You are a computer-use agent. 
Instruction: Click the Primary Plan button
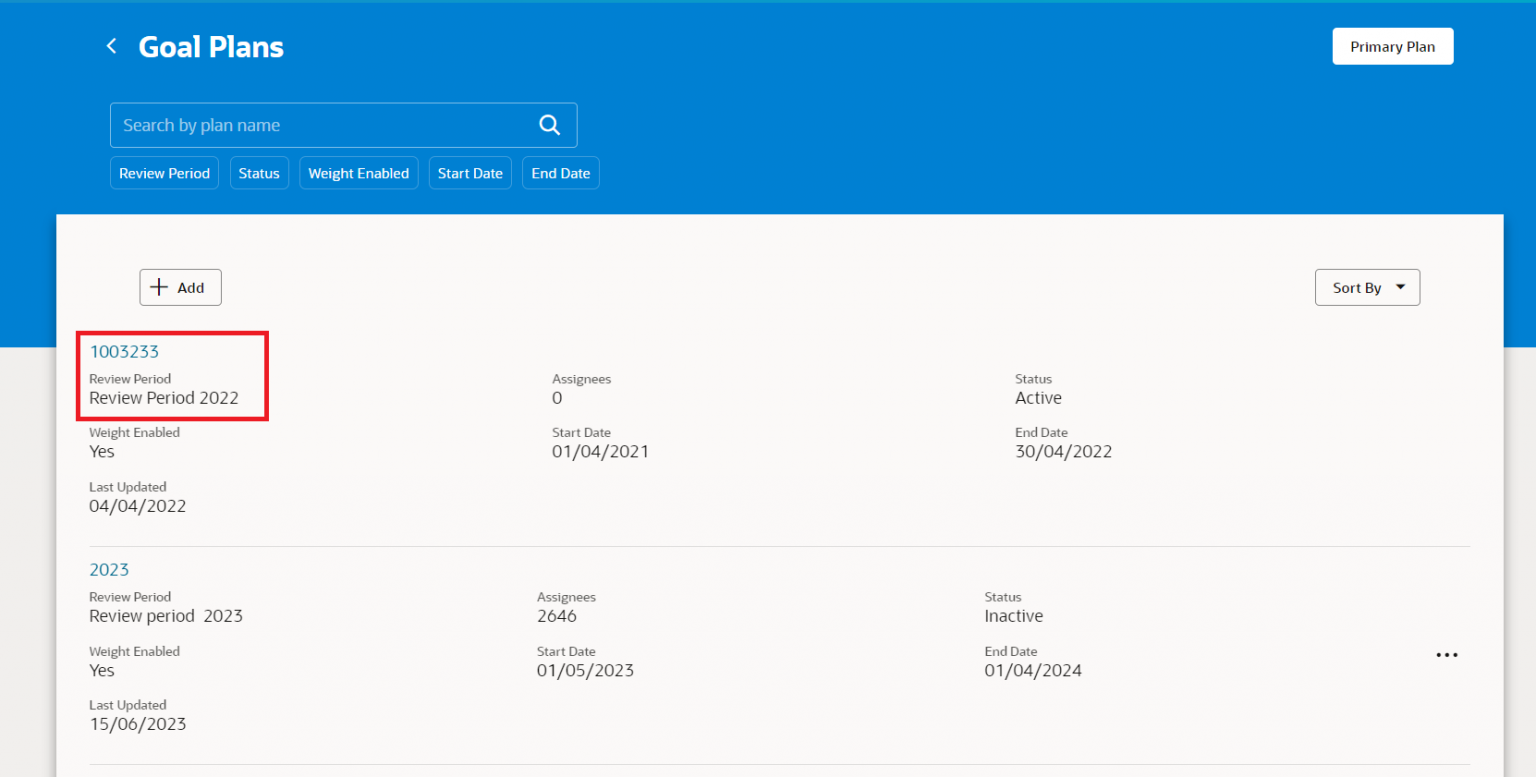click(1392, 46)
